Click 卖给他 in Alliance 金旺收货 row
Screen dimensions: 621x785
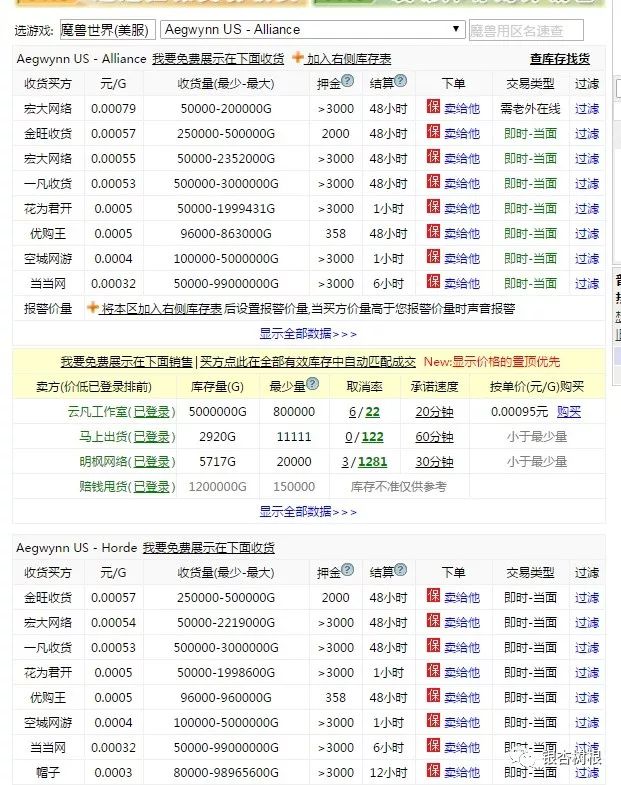tap(462, 134)
